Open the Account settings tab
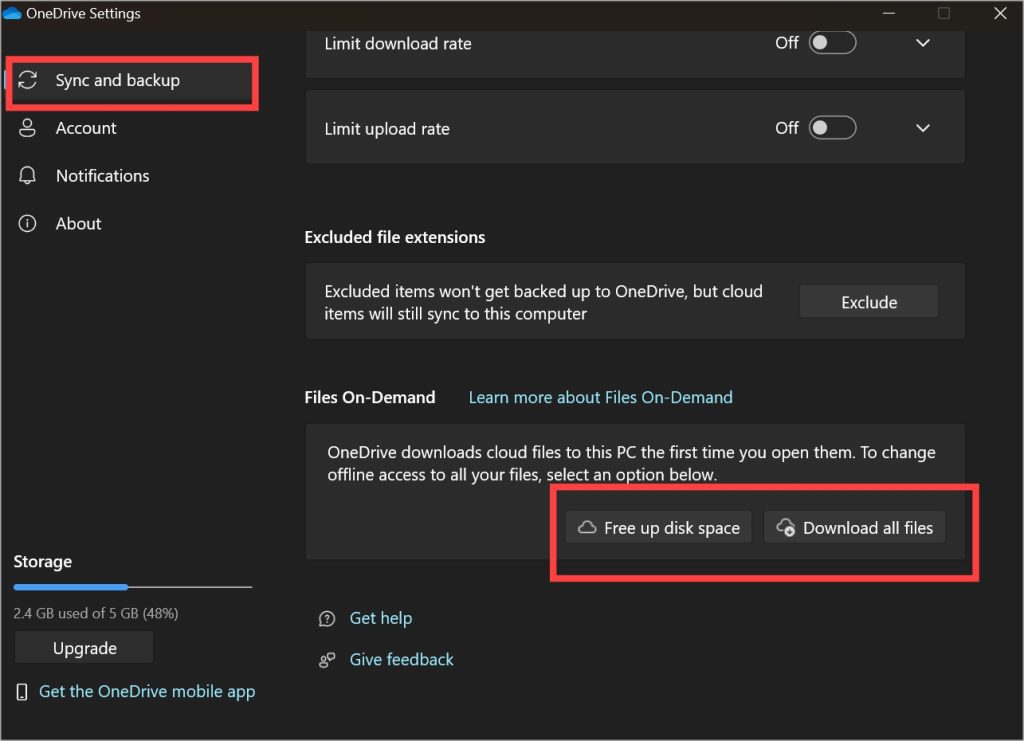Viewport: 1024px width, 741px height. click(x=86, y=128)
